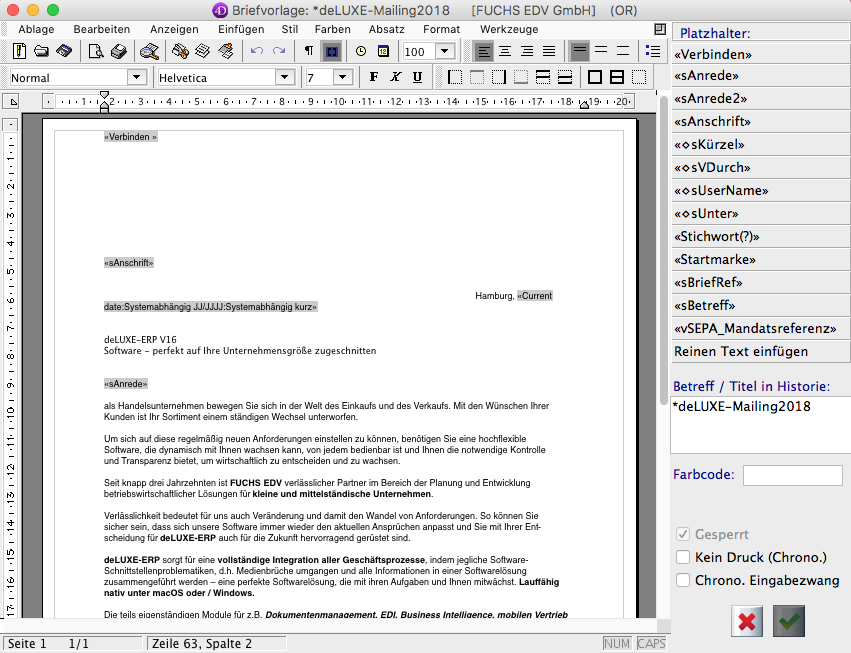Apply bold formatting with the F button

click(374, 77)
